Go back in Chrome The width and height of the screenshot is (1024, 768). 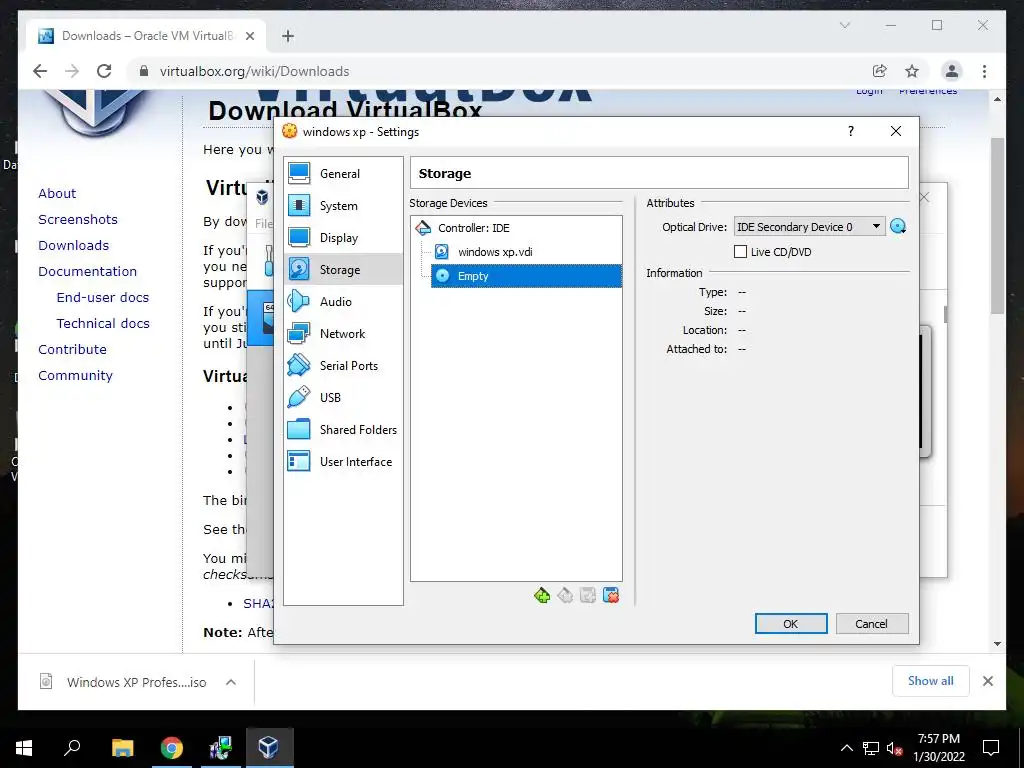tap(40, 71)
